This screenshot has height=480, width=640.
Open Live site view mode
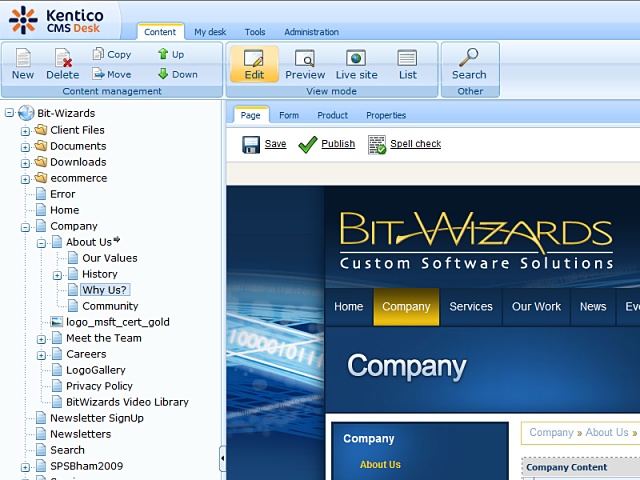pyautogui.click(x=356, y=64)
